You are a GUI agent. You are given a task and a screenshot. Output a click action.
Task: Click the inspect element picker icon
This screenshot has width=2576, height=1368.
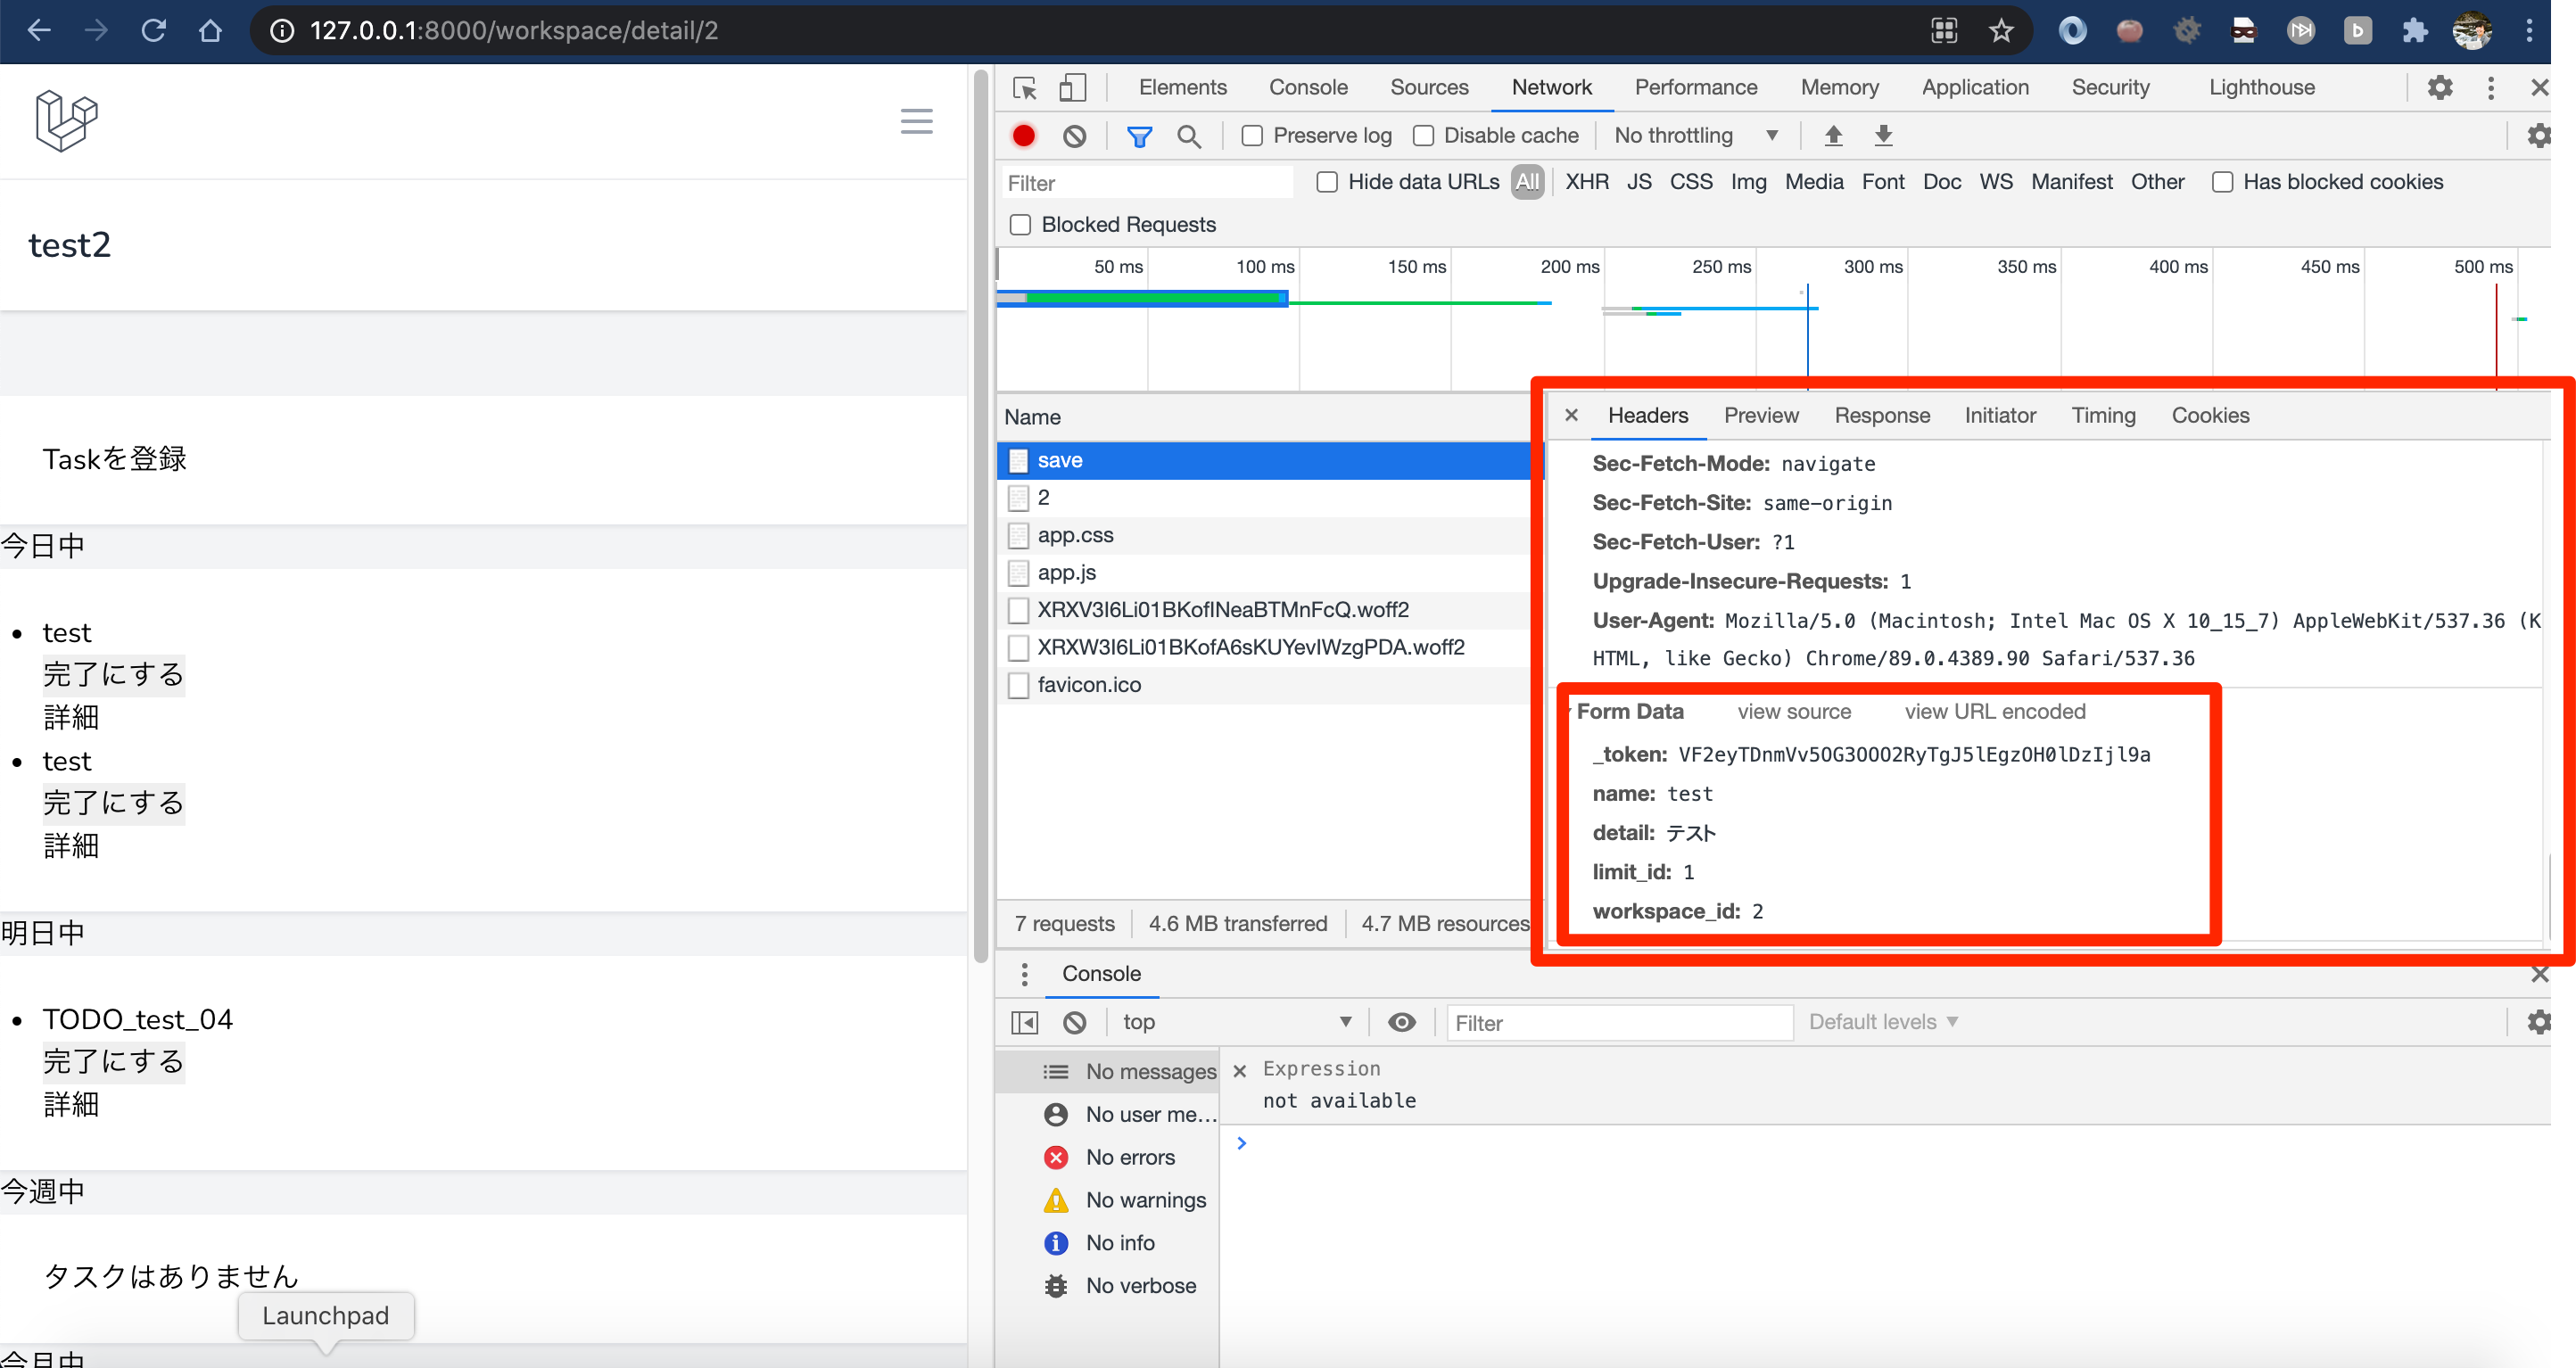point(1024,88)
